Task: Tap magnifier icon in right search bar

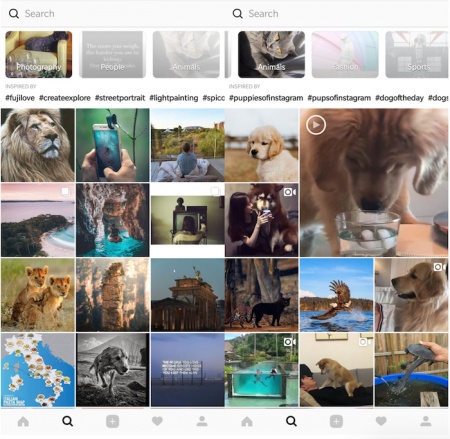Action: (x=237, y=14)
